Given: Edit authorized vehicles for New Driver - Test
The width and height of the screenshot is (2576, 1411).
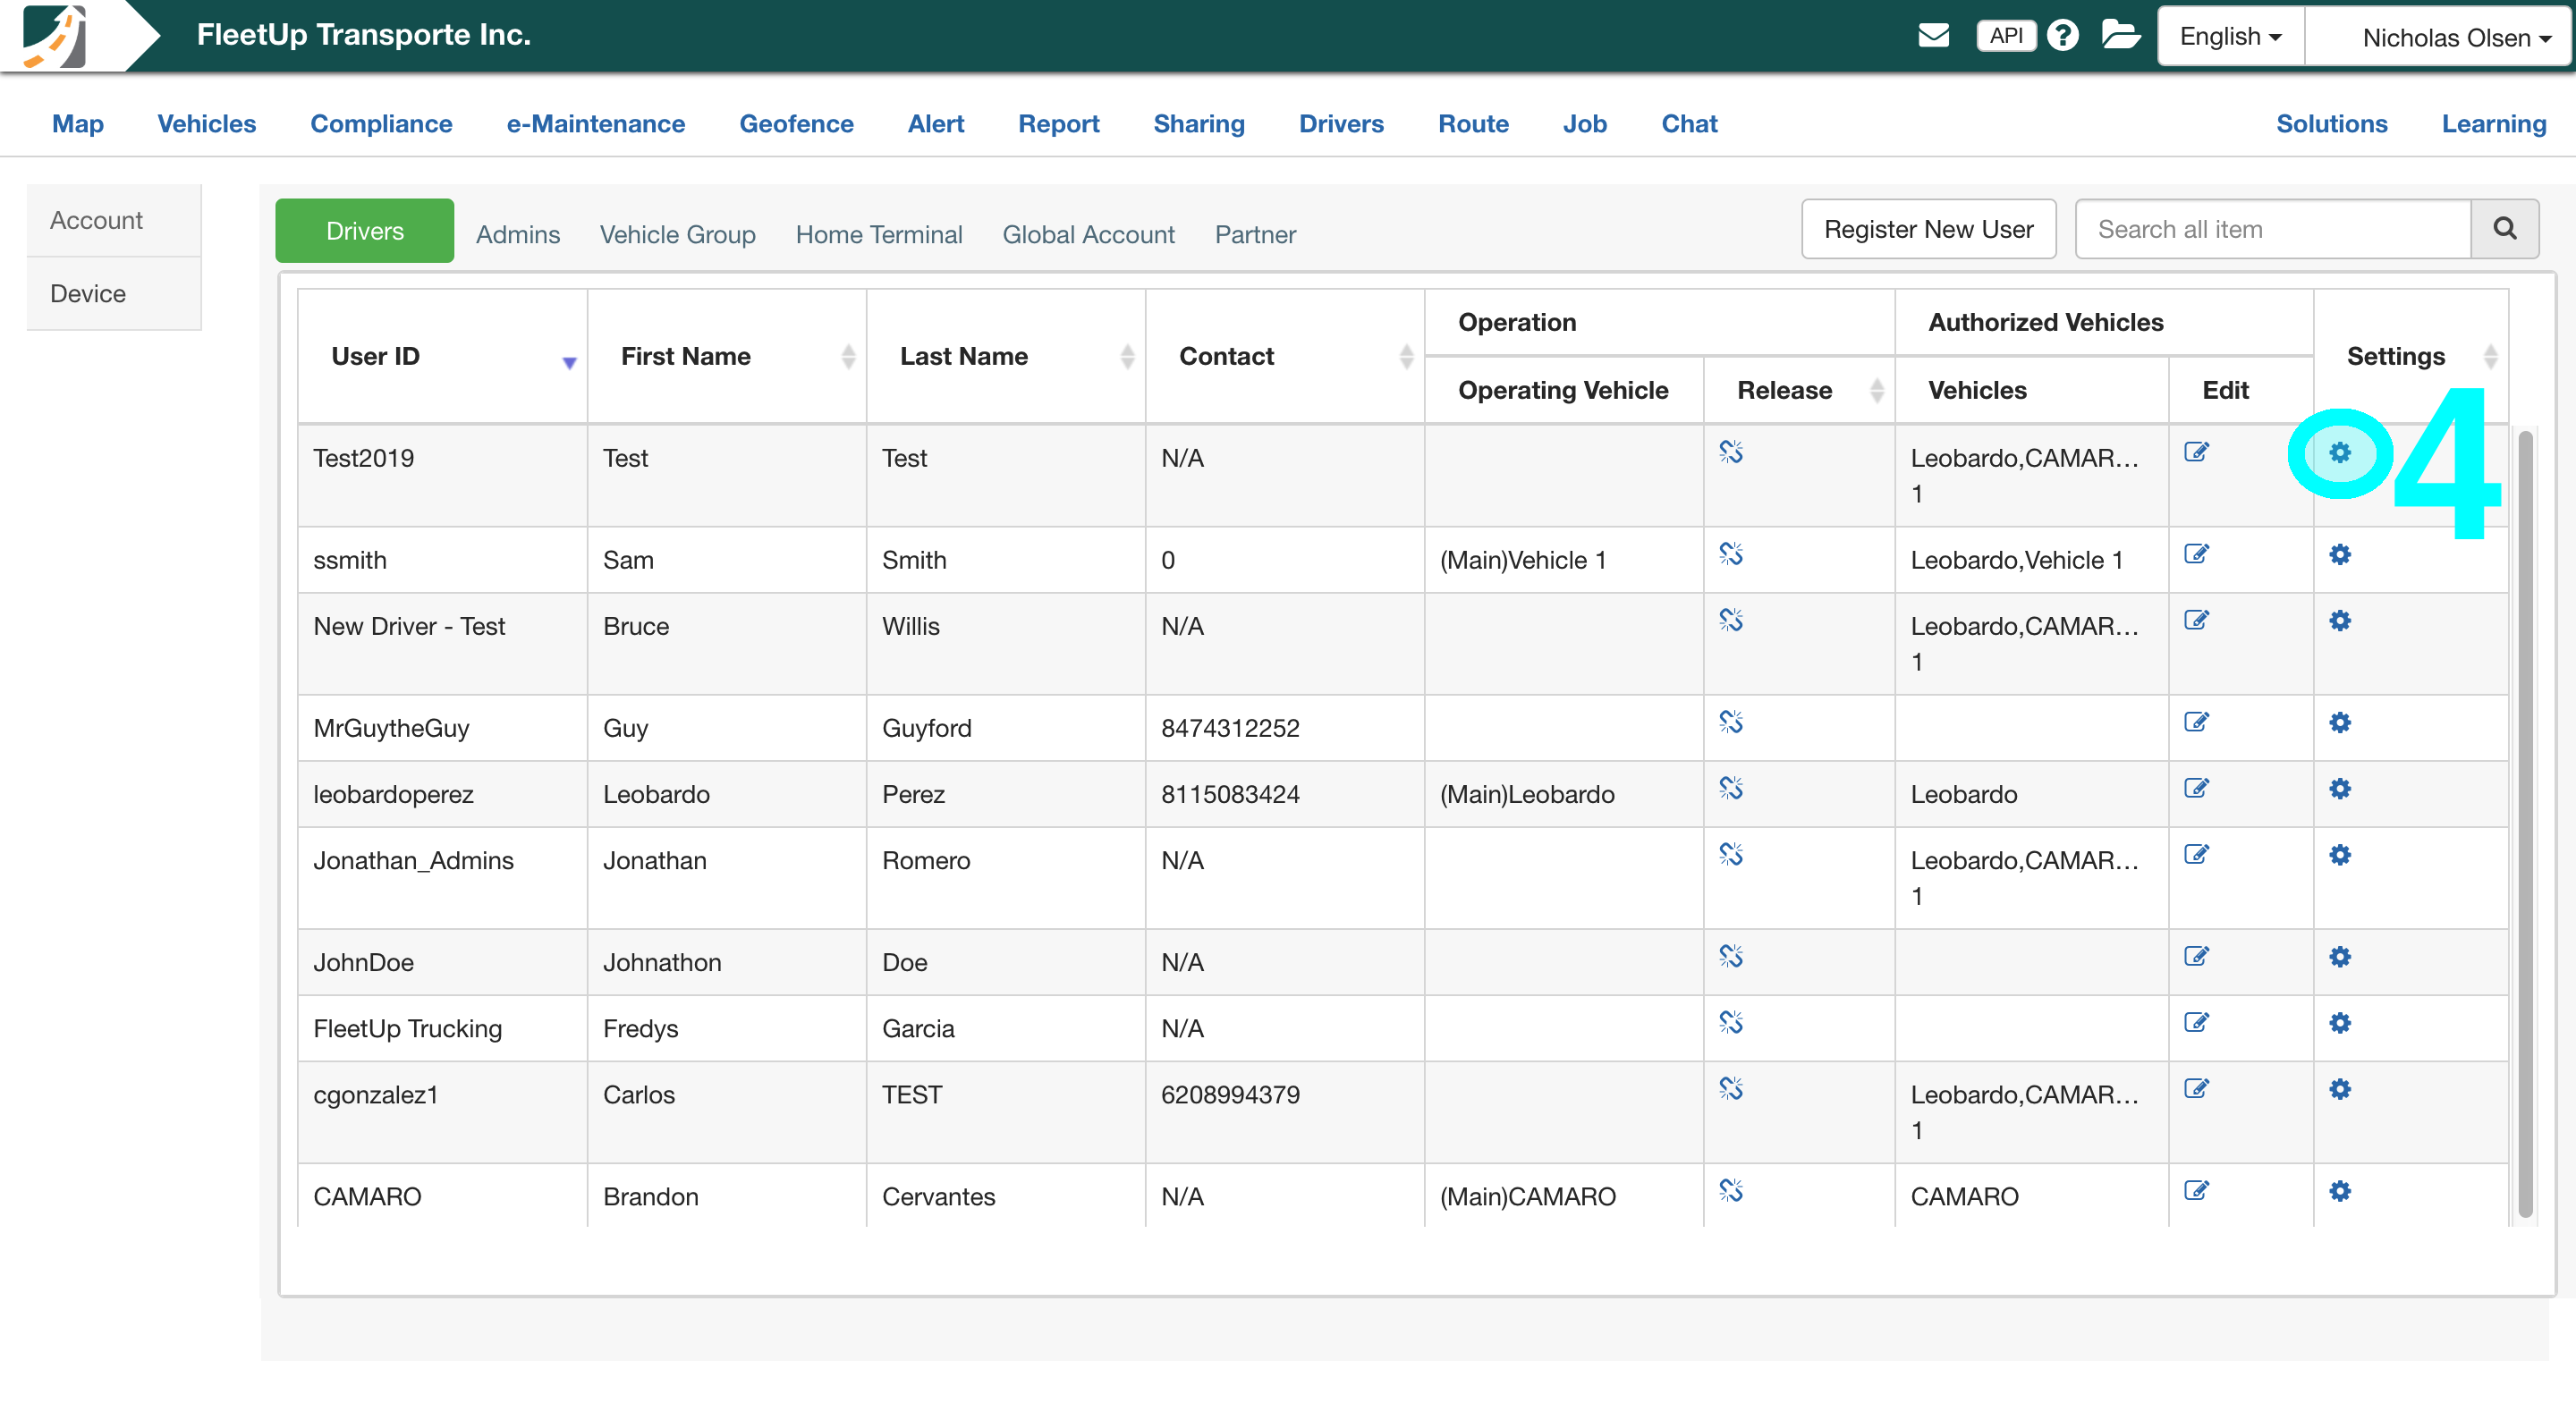Looking at the screenshot, I should (x=2196, y=620).
